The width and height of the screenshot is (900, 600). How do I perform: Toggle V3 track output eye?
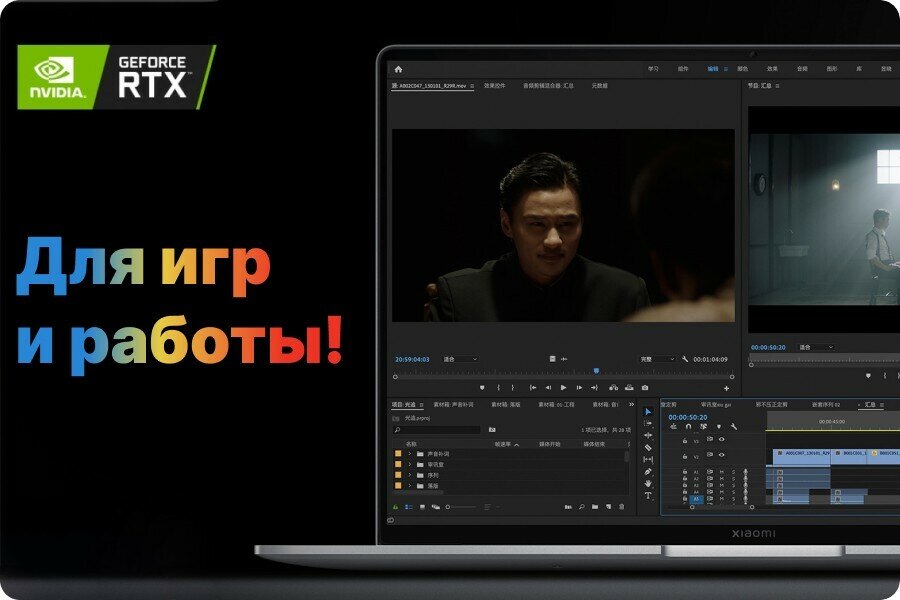point(721,439)
